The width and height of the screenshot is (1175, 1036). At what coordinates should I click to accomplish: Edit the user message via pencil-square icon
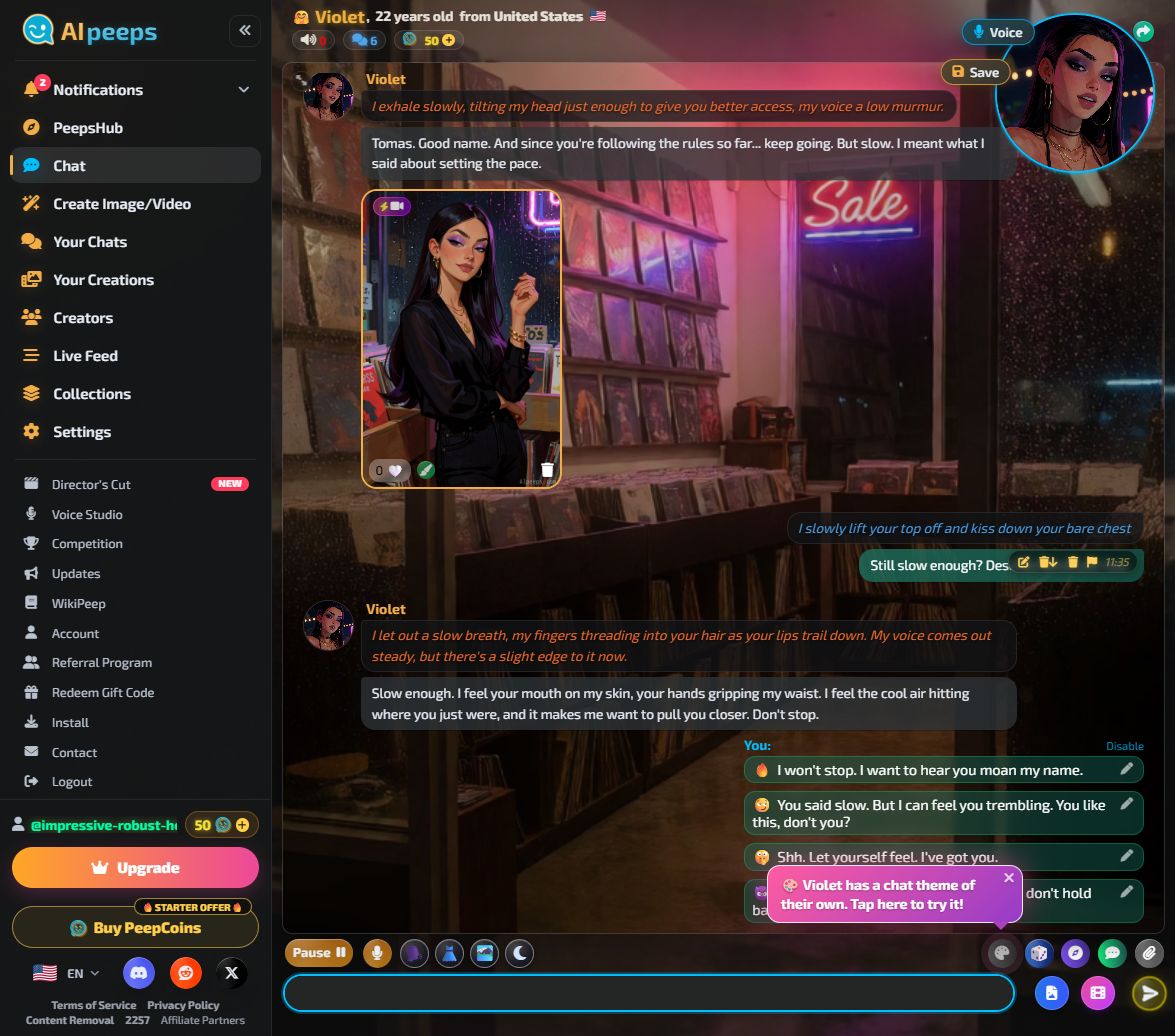[x=1024, y=562]
